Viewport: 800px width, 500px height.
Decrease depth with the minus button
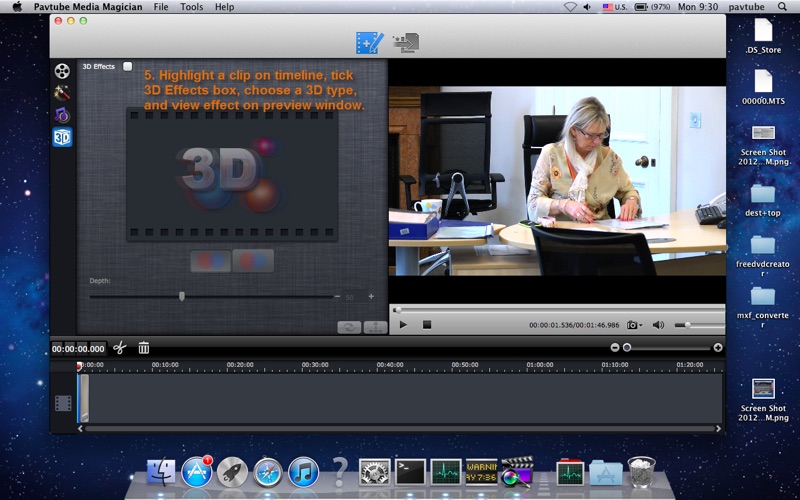pos(337,296)
